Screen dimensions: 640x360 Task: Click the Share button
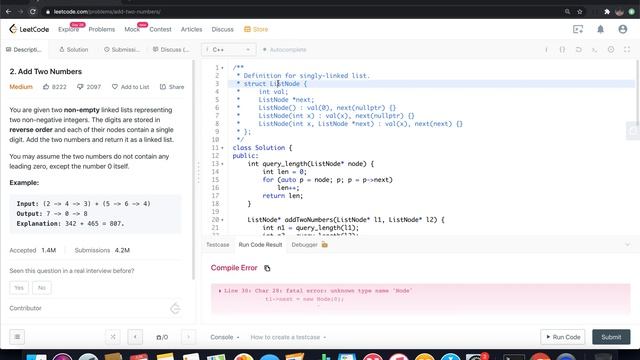tap(172, 87)
